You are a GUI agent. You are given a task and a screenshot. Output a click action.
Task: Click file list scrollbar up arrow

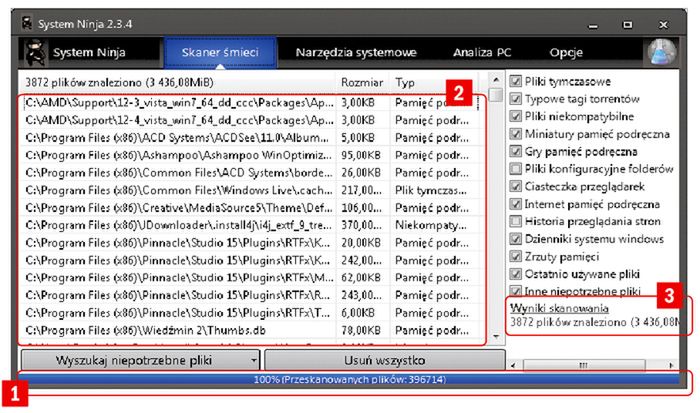496,80
